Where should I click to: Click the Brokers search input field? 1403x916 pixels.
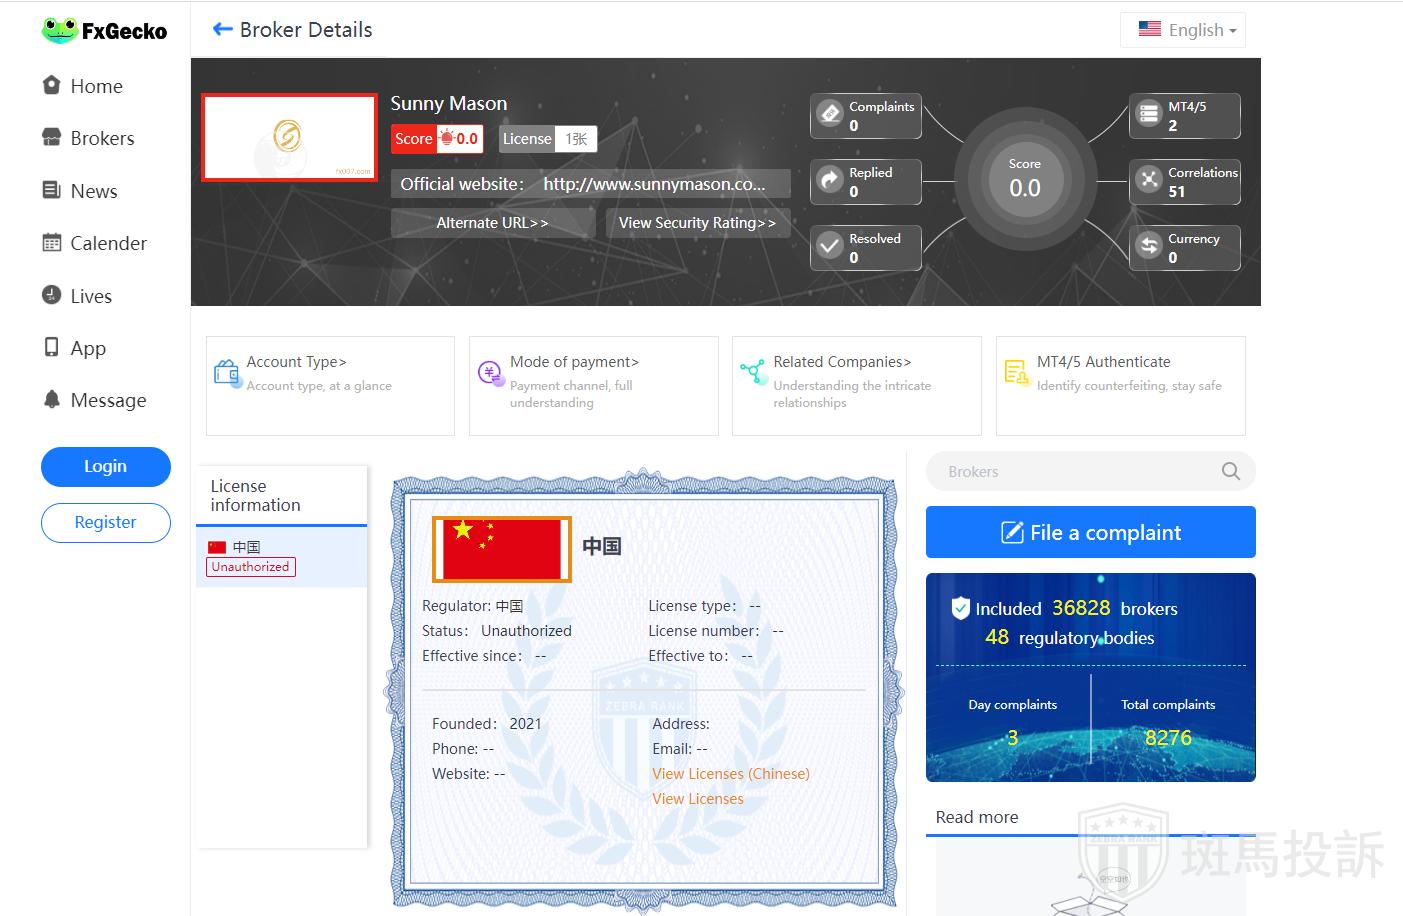pyautogui.click(x=1070, y=472)
